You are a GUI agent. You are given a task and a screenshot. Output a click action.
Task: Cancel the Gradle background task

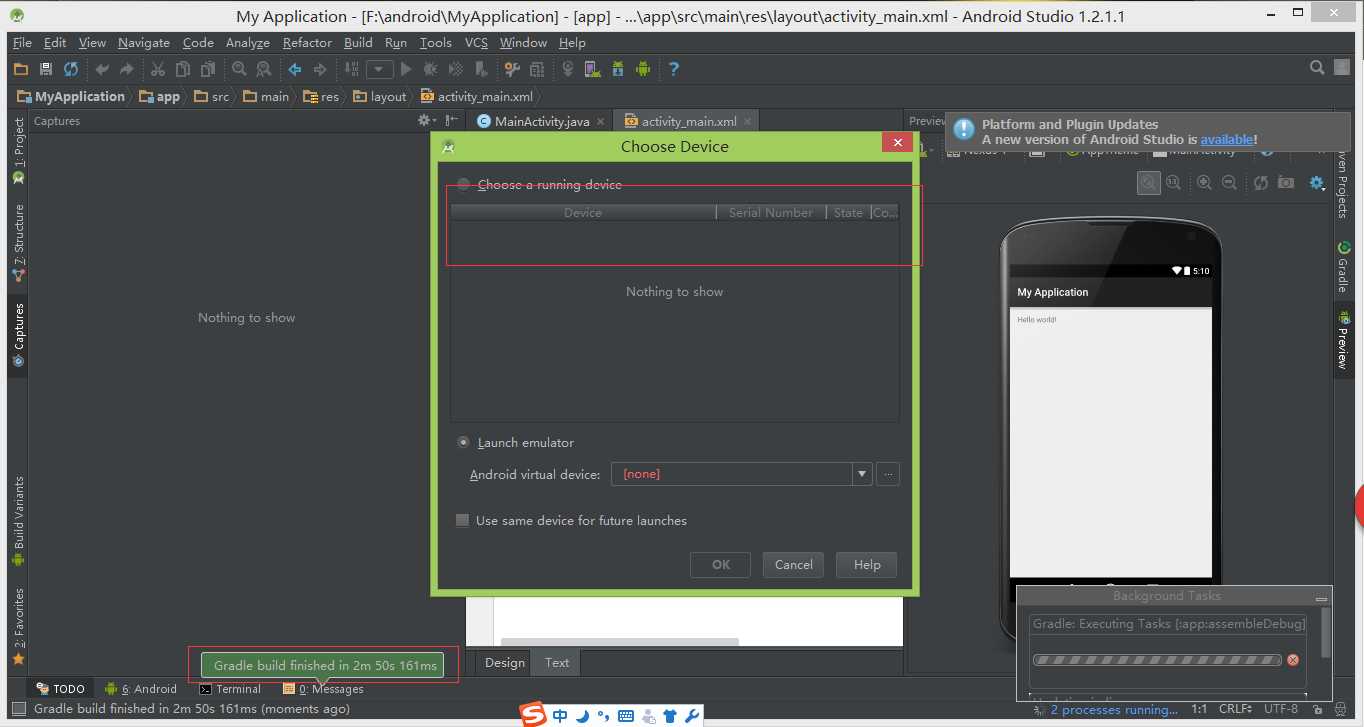pyautogui.click(x=1293, y=660)
